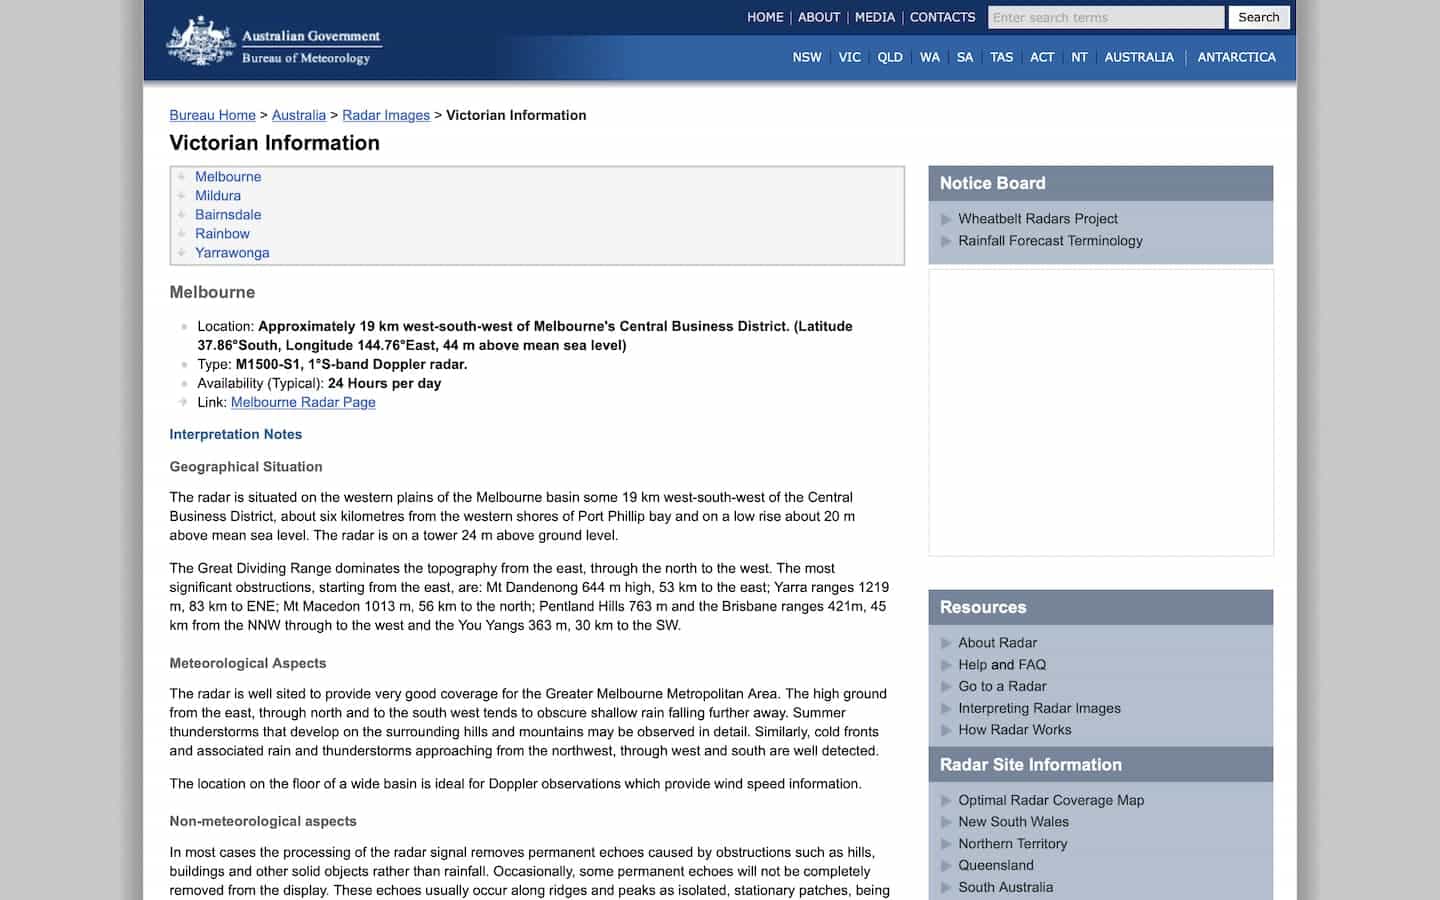Screen dimensions: 1440x900
Task: Click the arrow icon next to About Radar
Action: tap(946, 643)
